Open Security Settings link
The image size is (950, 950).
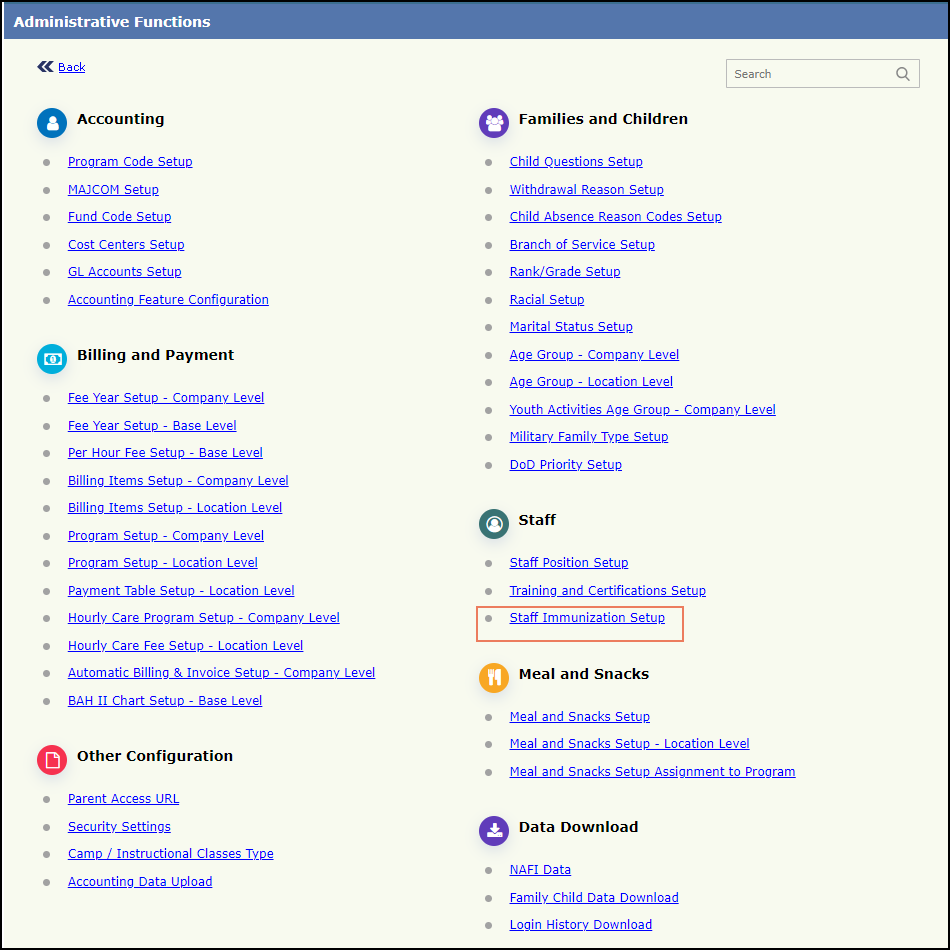(119, 827)
